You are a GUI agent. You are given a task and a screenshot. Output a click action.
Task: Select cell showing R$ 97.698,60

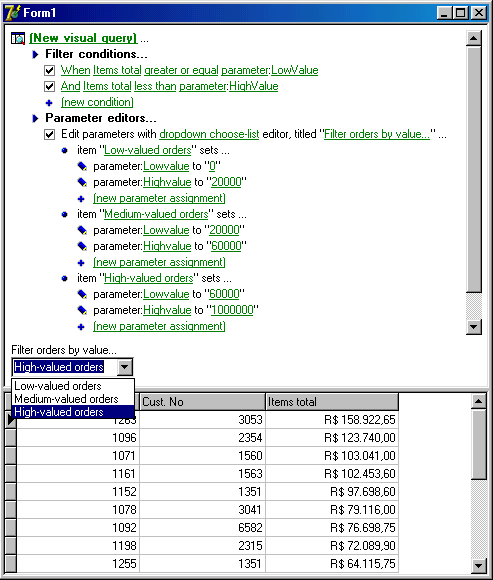point(332,492)
